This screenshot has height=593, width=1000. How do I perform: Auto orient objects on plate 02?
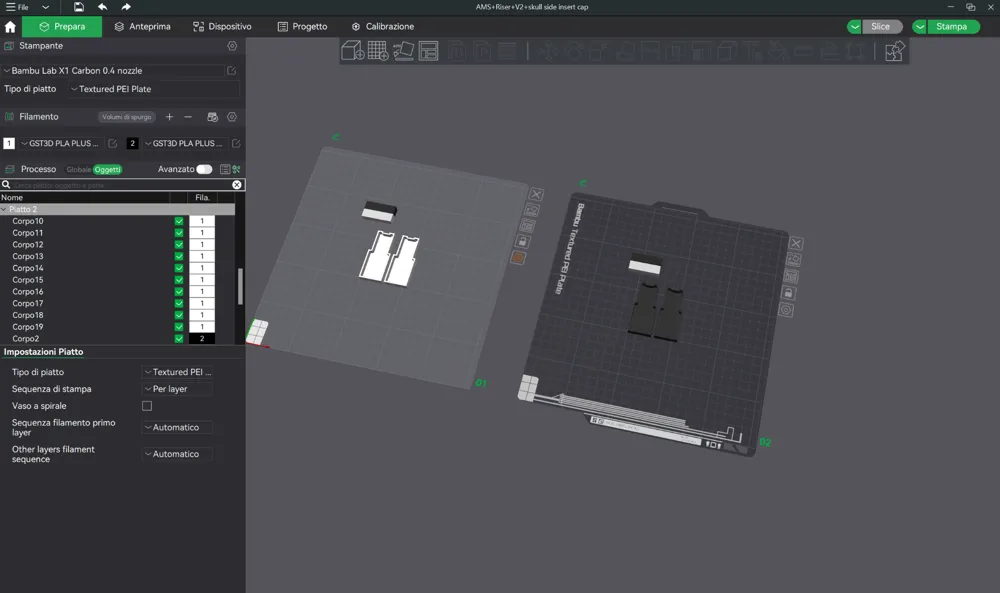(x=793, y=260)
